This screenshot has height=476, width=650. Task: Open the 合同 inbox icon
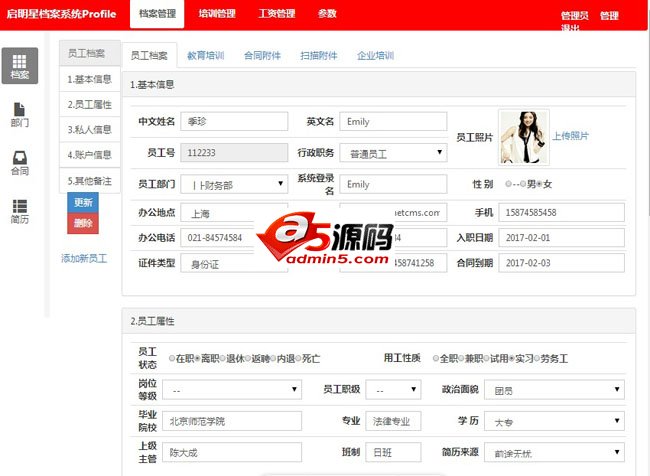click(19, 163)
